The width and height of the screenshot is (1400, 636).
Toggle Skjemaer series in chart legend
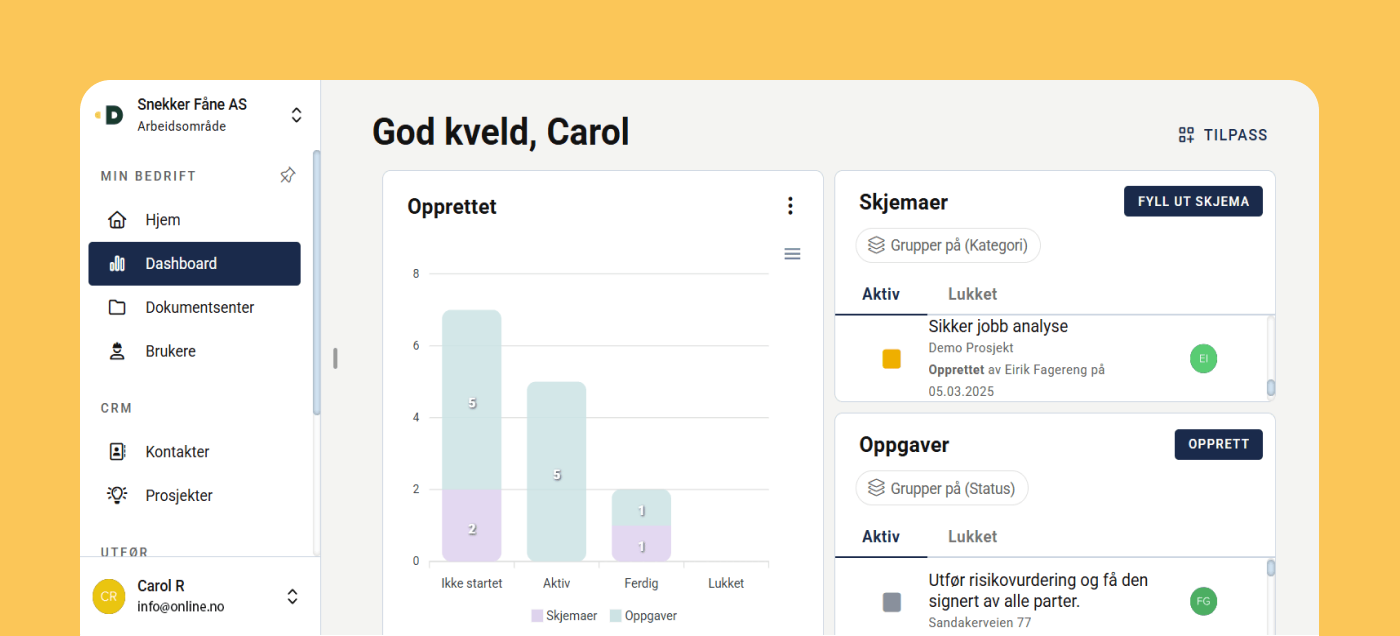point(564,616)
